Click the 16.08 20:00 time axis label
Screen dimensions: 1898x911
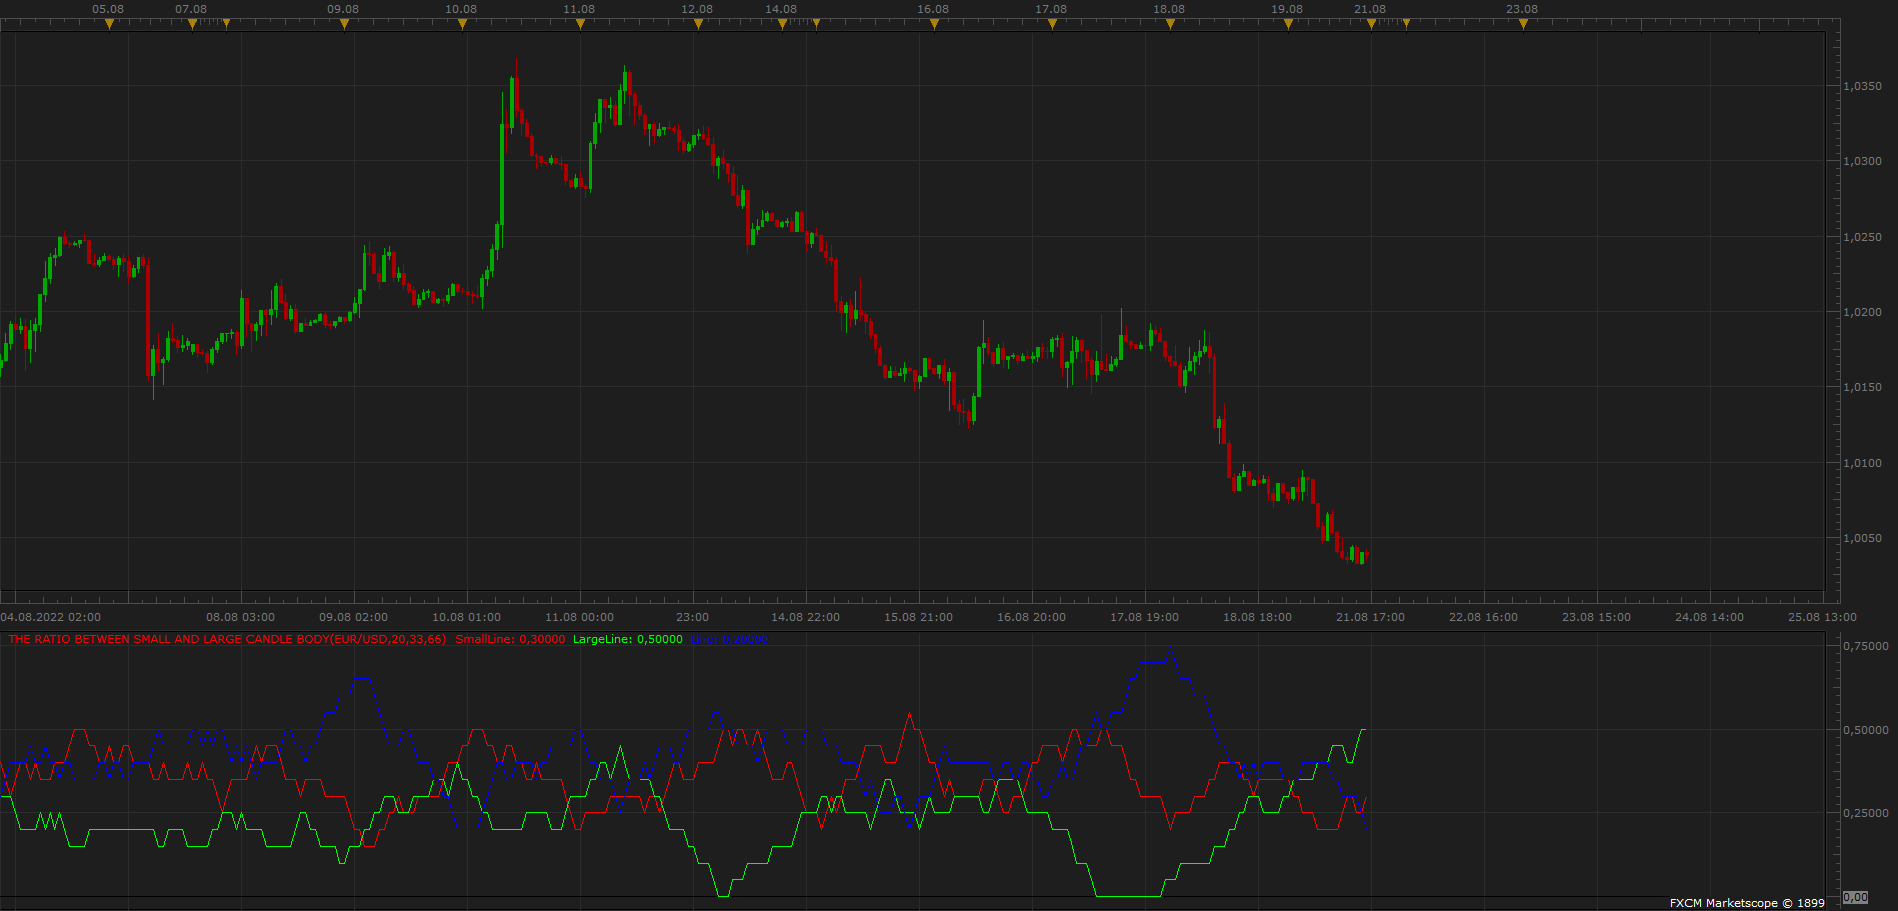point(1031,617)
